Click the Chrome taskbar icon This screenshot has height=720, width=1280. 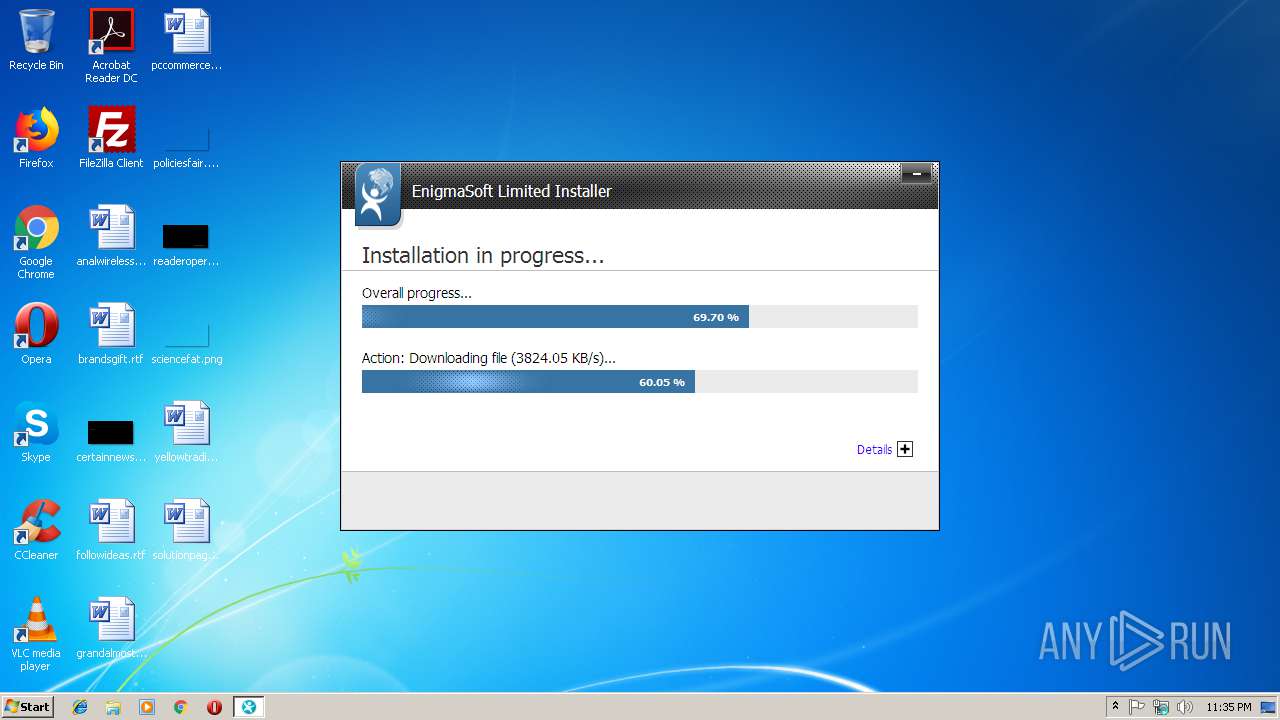point(181,707)
